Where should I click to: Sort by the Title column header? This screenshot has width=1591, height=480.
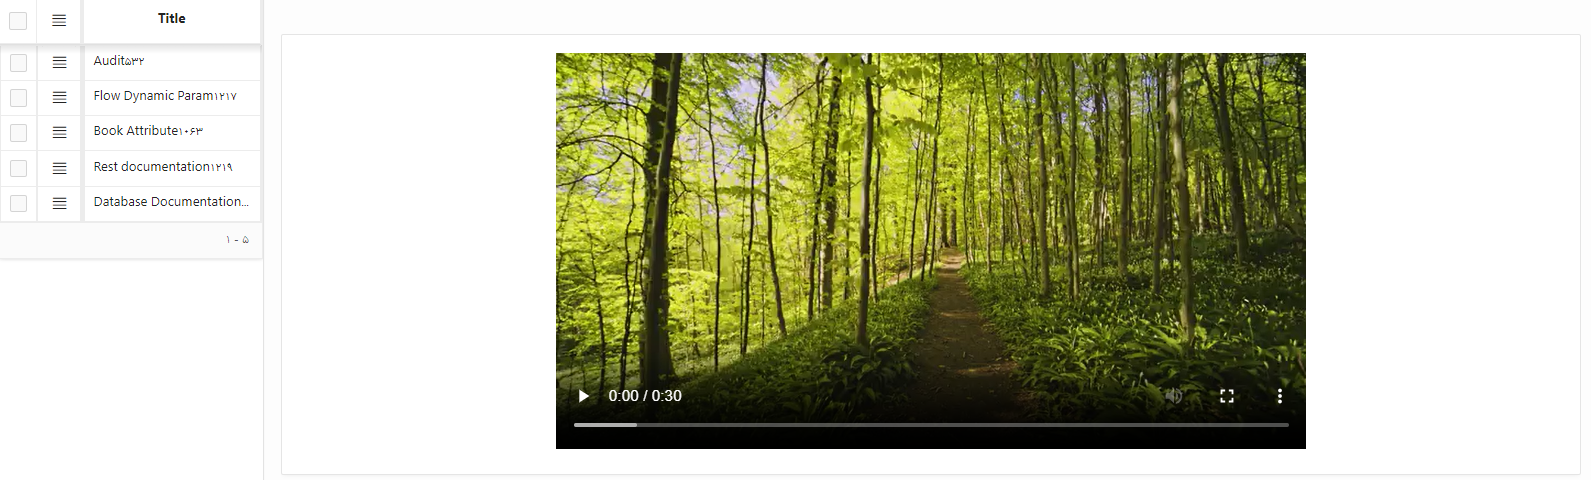[x=172, y=18]
